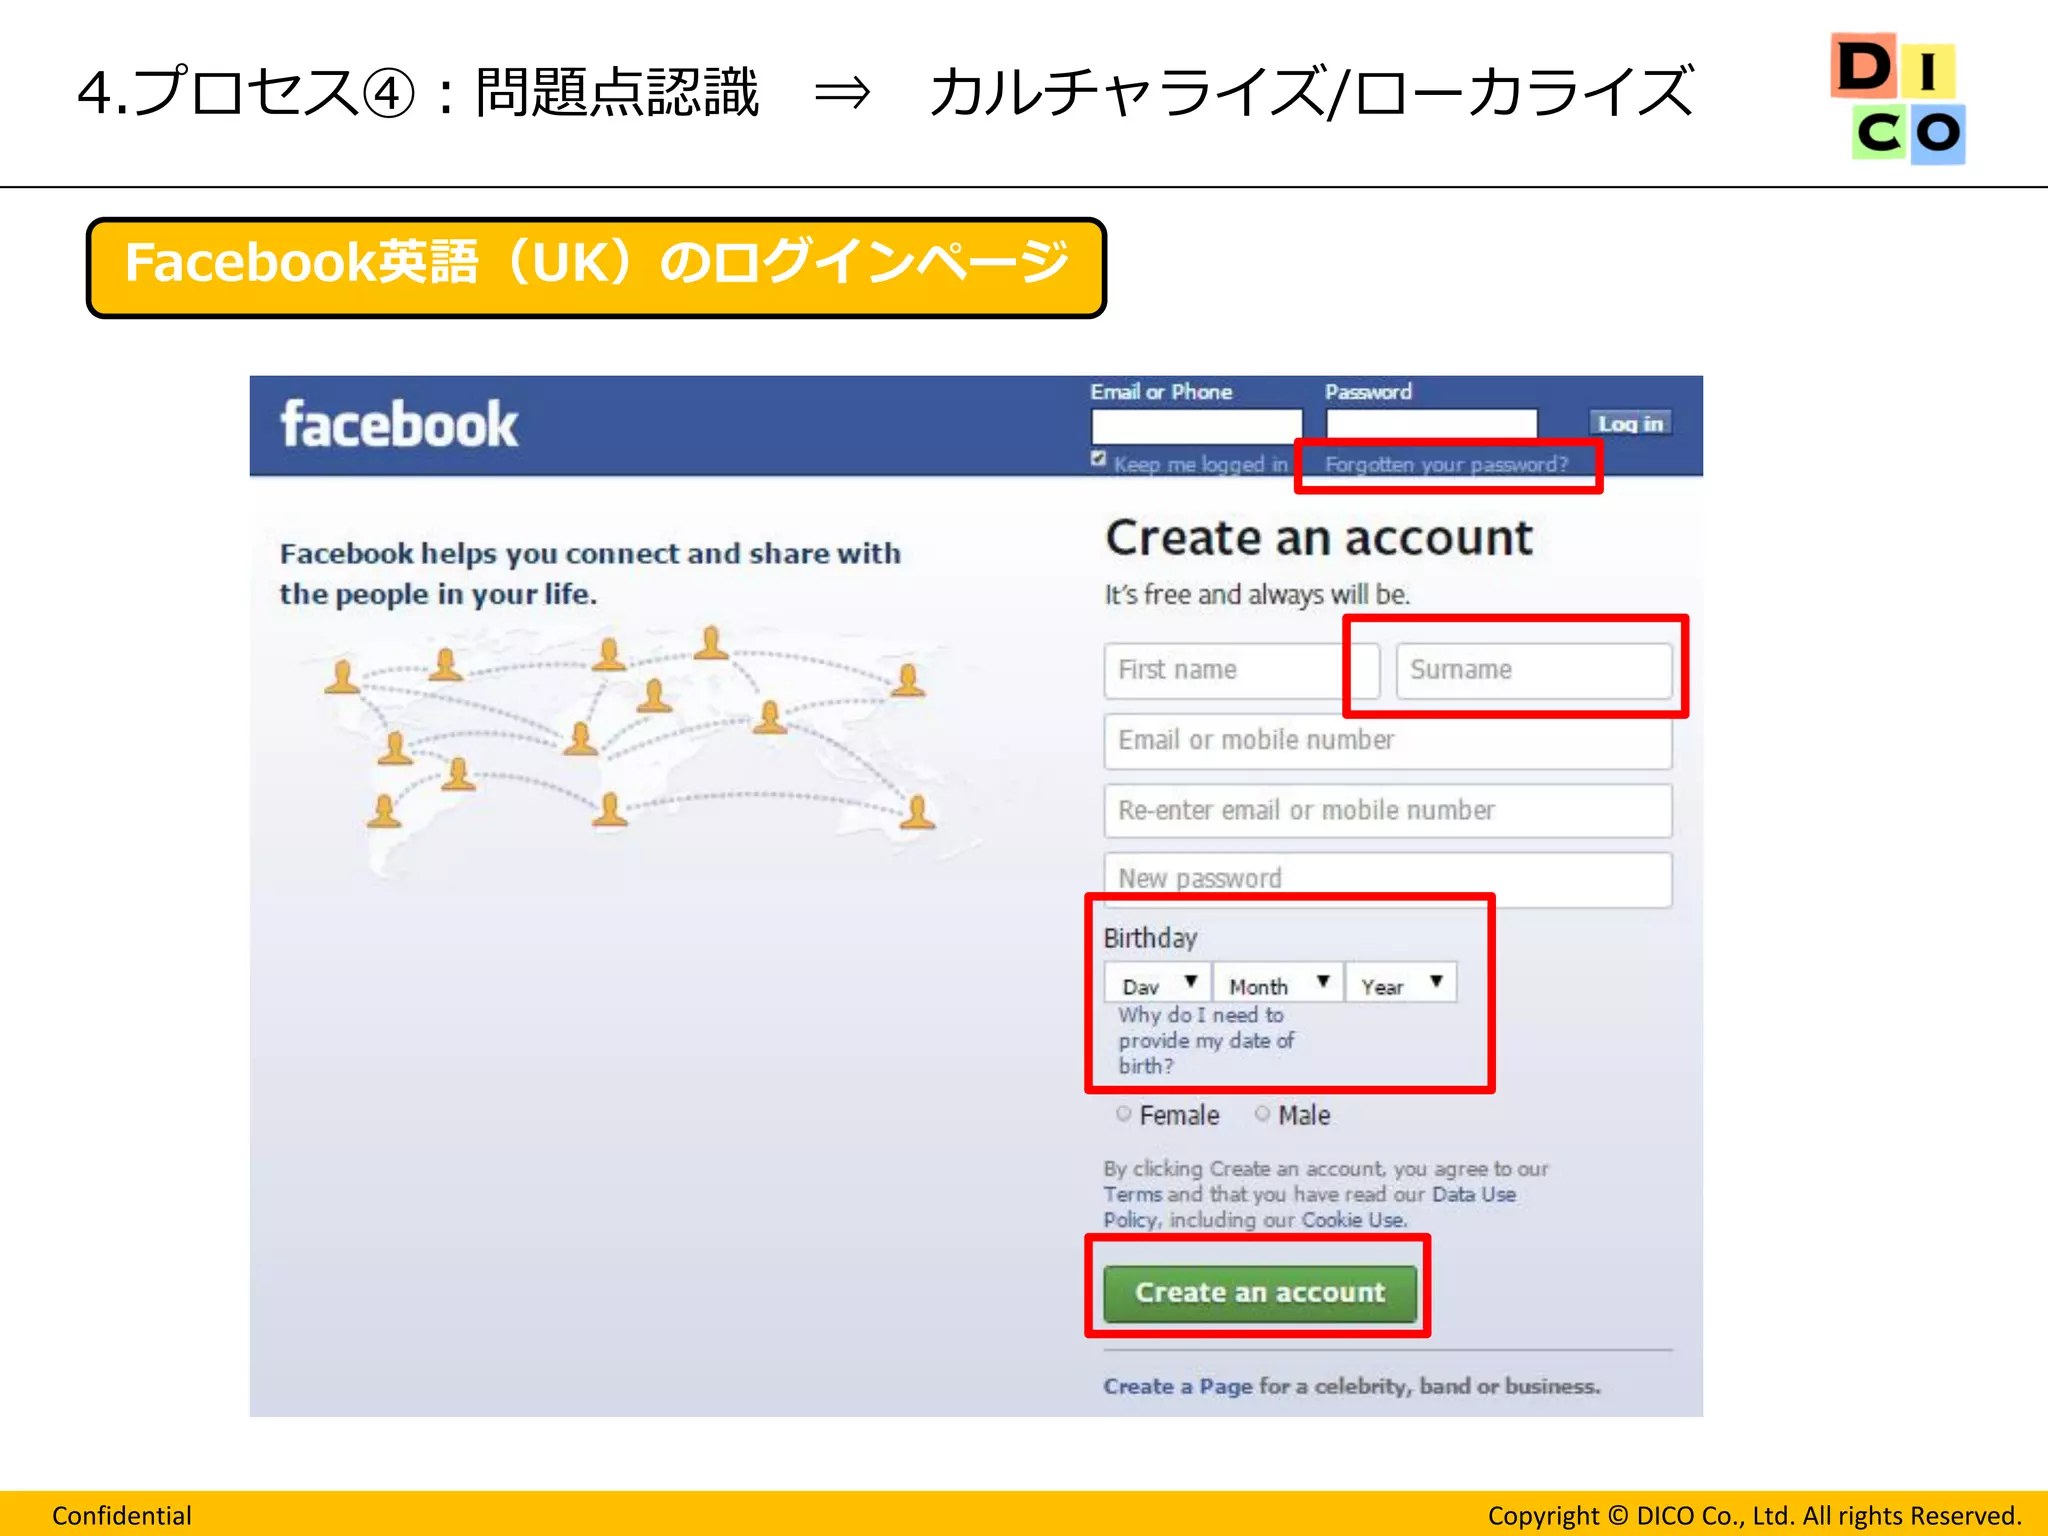Click the 'Birthday' label
This screenshot has height=1536, width=2048.
(x=1150, y=938)
